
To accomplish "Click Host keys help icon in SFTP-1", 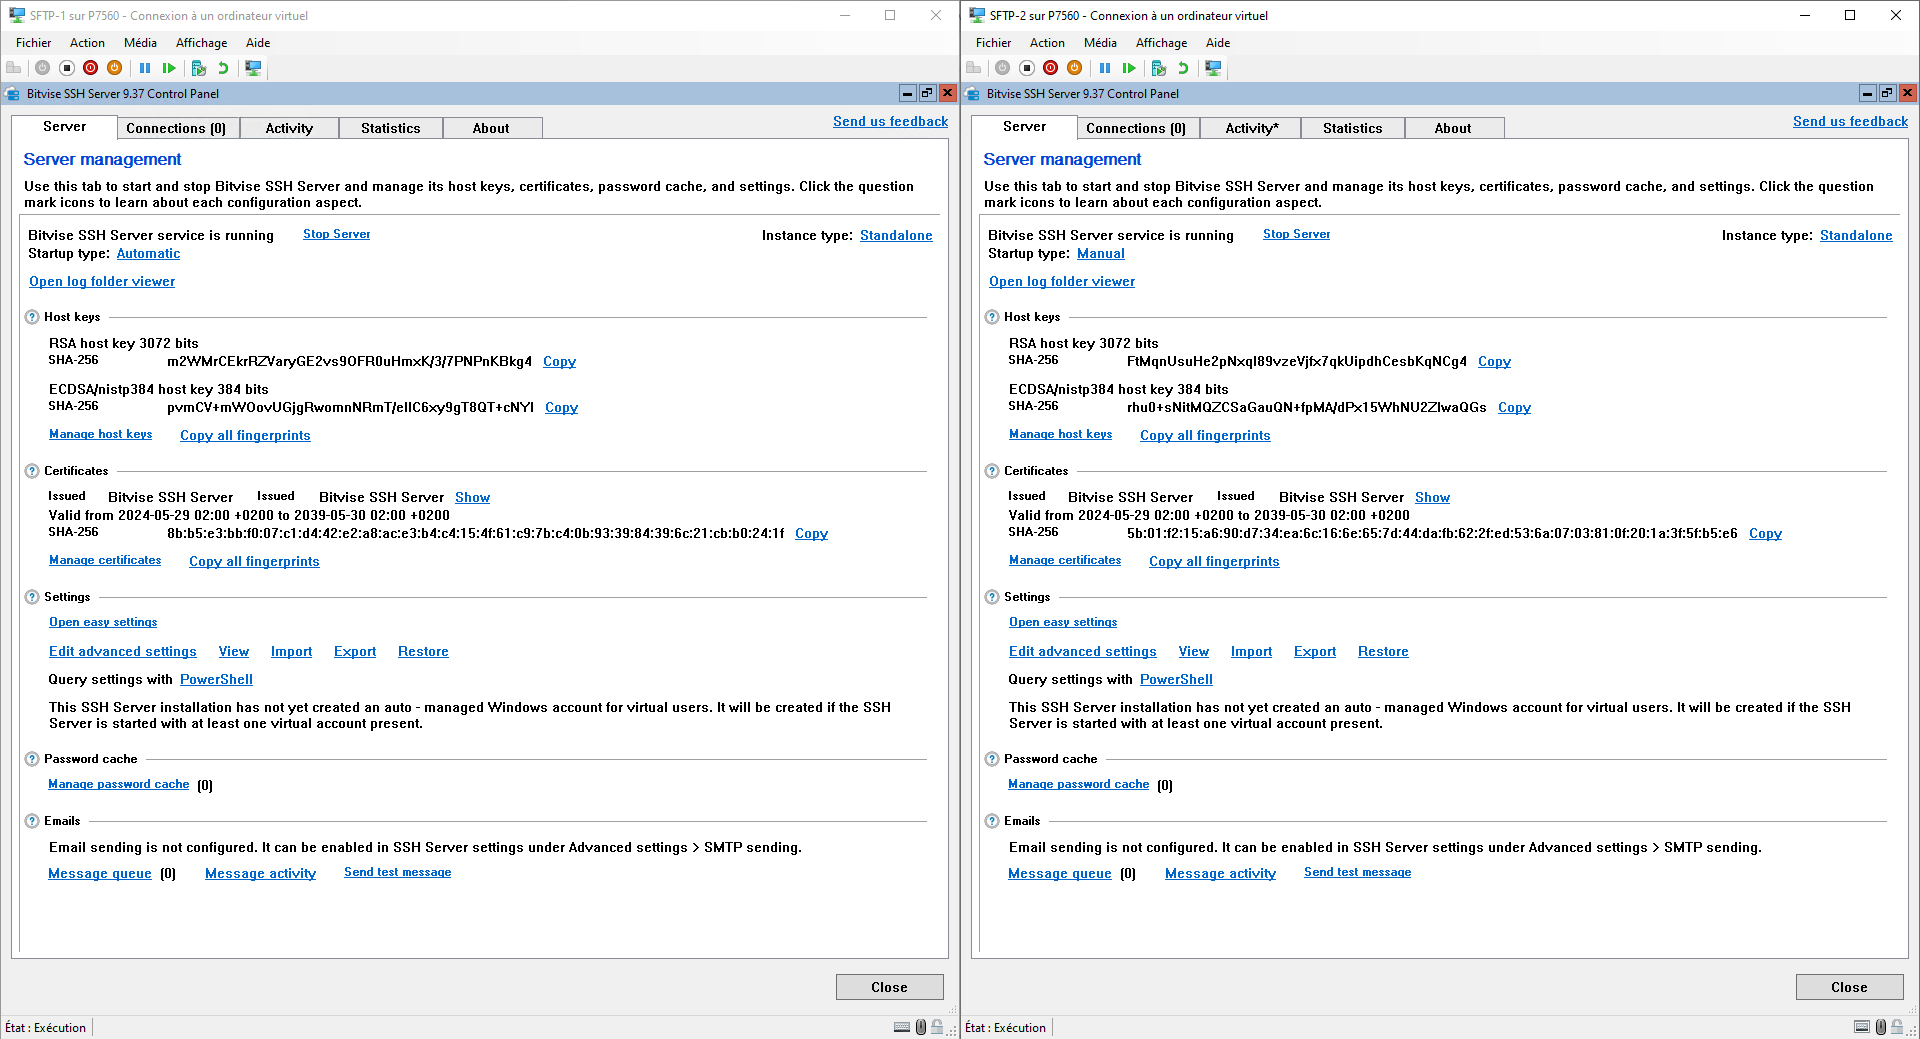I will coord(32,317).
